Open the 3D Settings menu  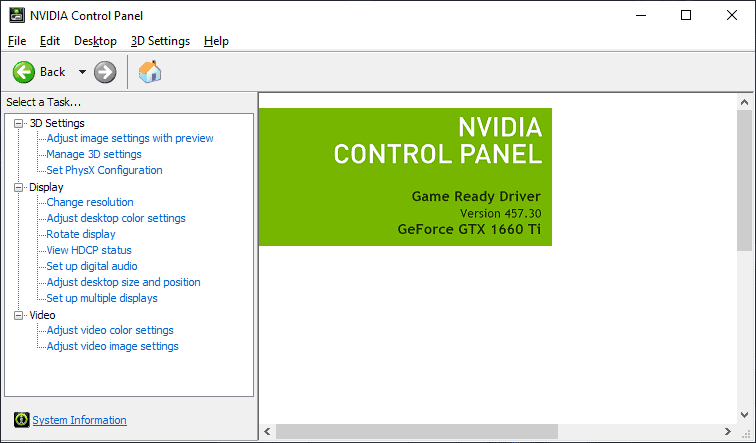tap(160, 41)
